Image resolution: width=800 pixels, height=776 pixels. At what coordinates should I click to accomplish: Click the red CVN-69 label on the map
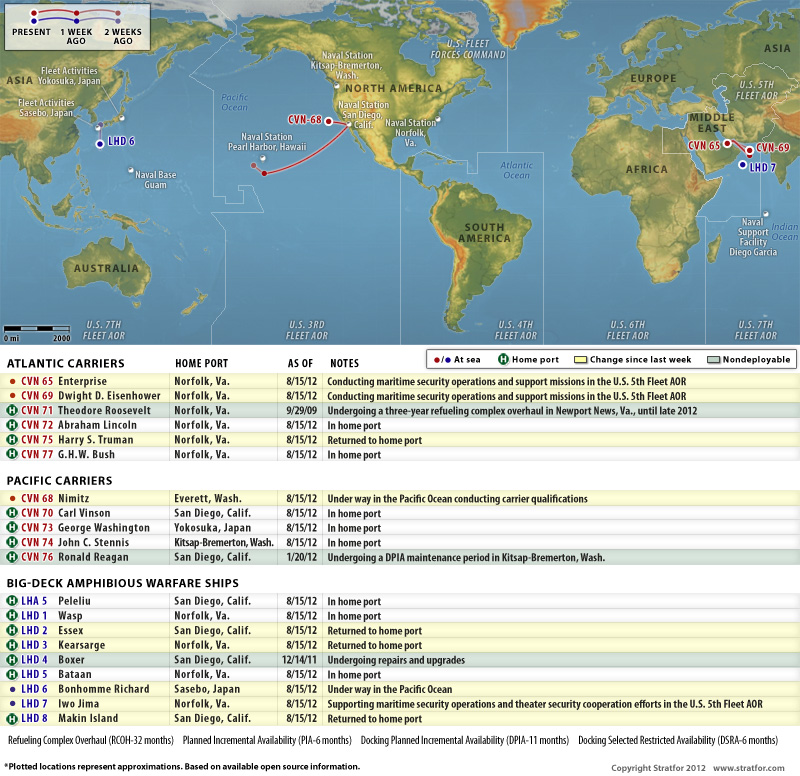[772, 148]
